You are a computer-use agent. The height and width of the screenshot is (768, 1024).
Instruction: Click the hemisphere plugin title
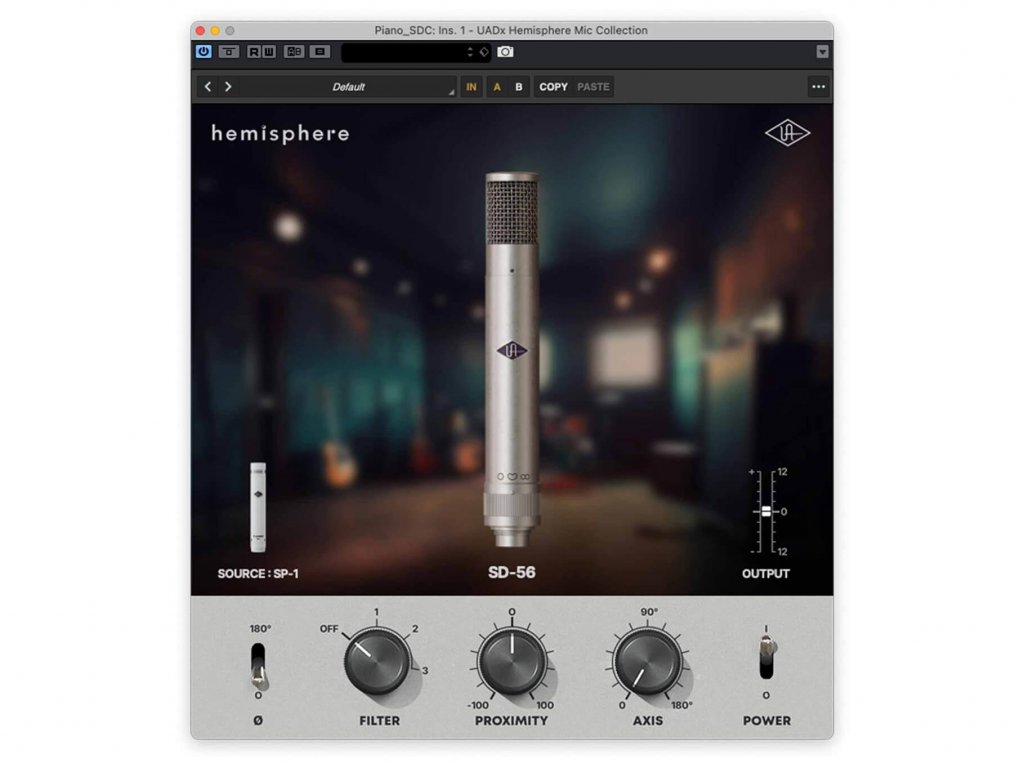pos(280,133)
